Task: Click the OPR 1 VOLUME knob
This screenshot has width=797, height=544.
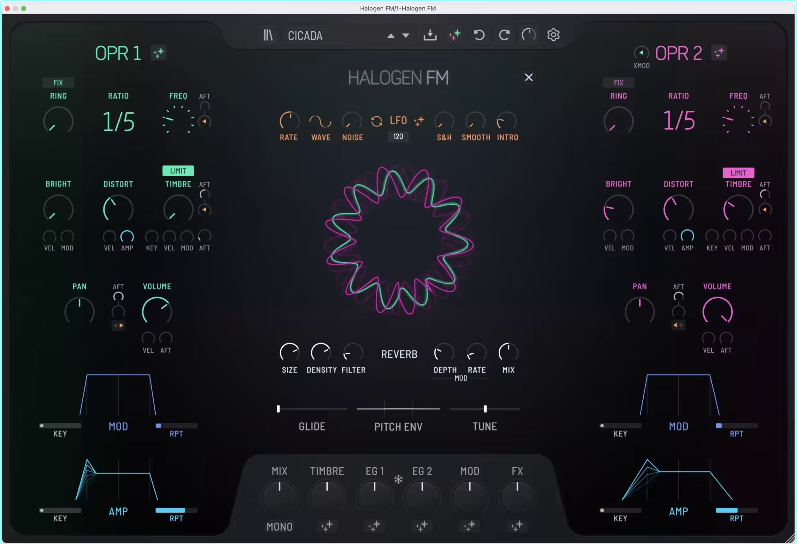Action: pos(157,311)
